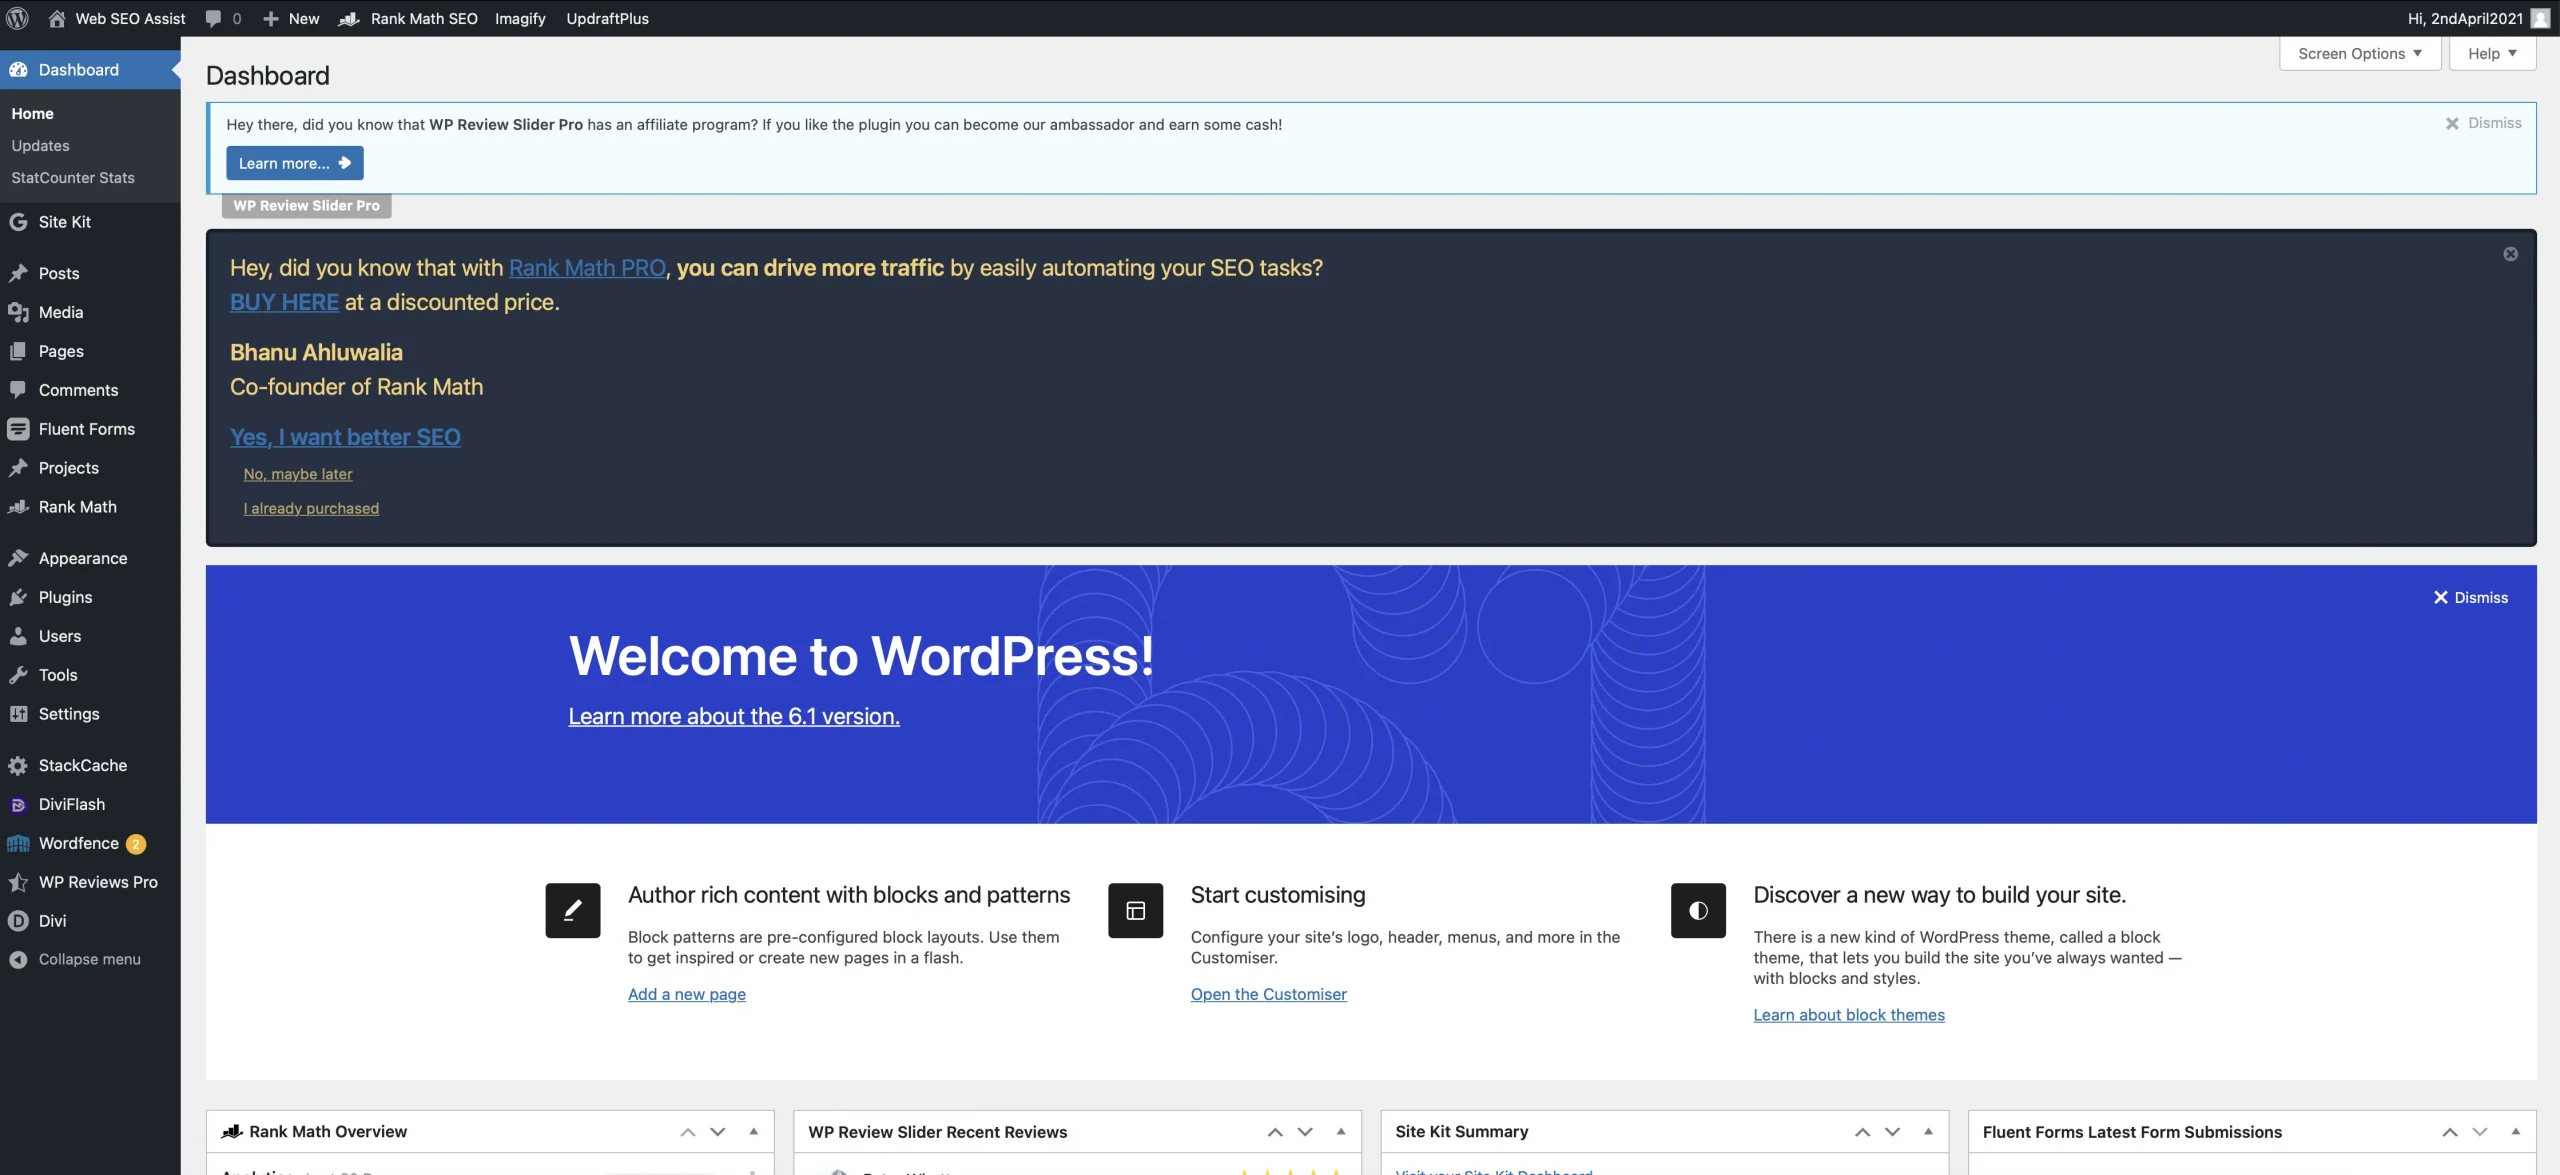Click the Learn more... button

pos(295,163)
